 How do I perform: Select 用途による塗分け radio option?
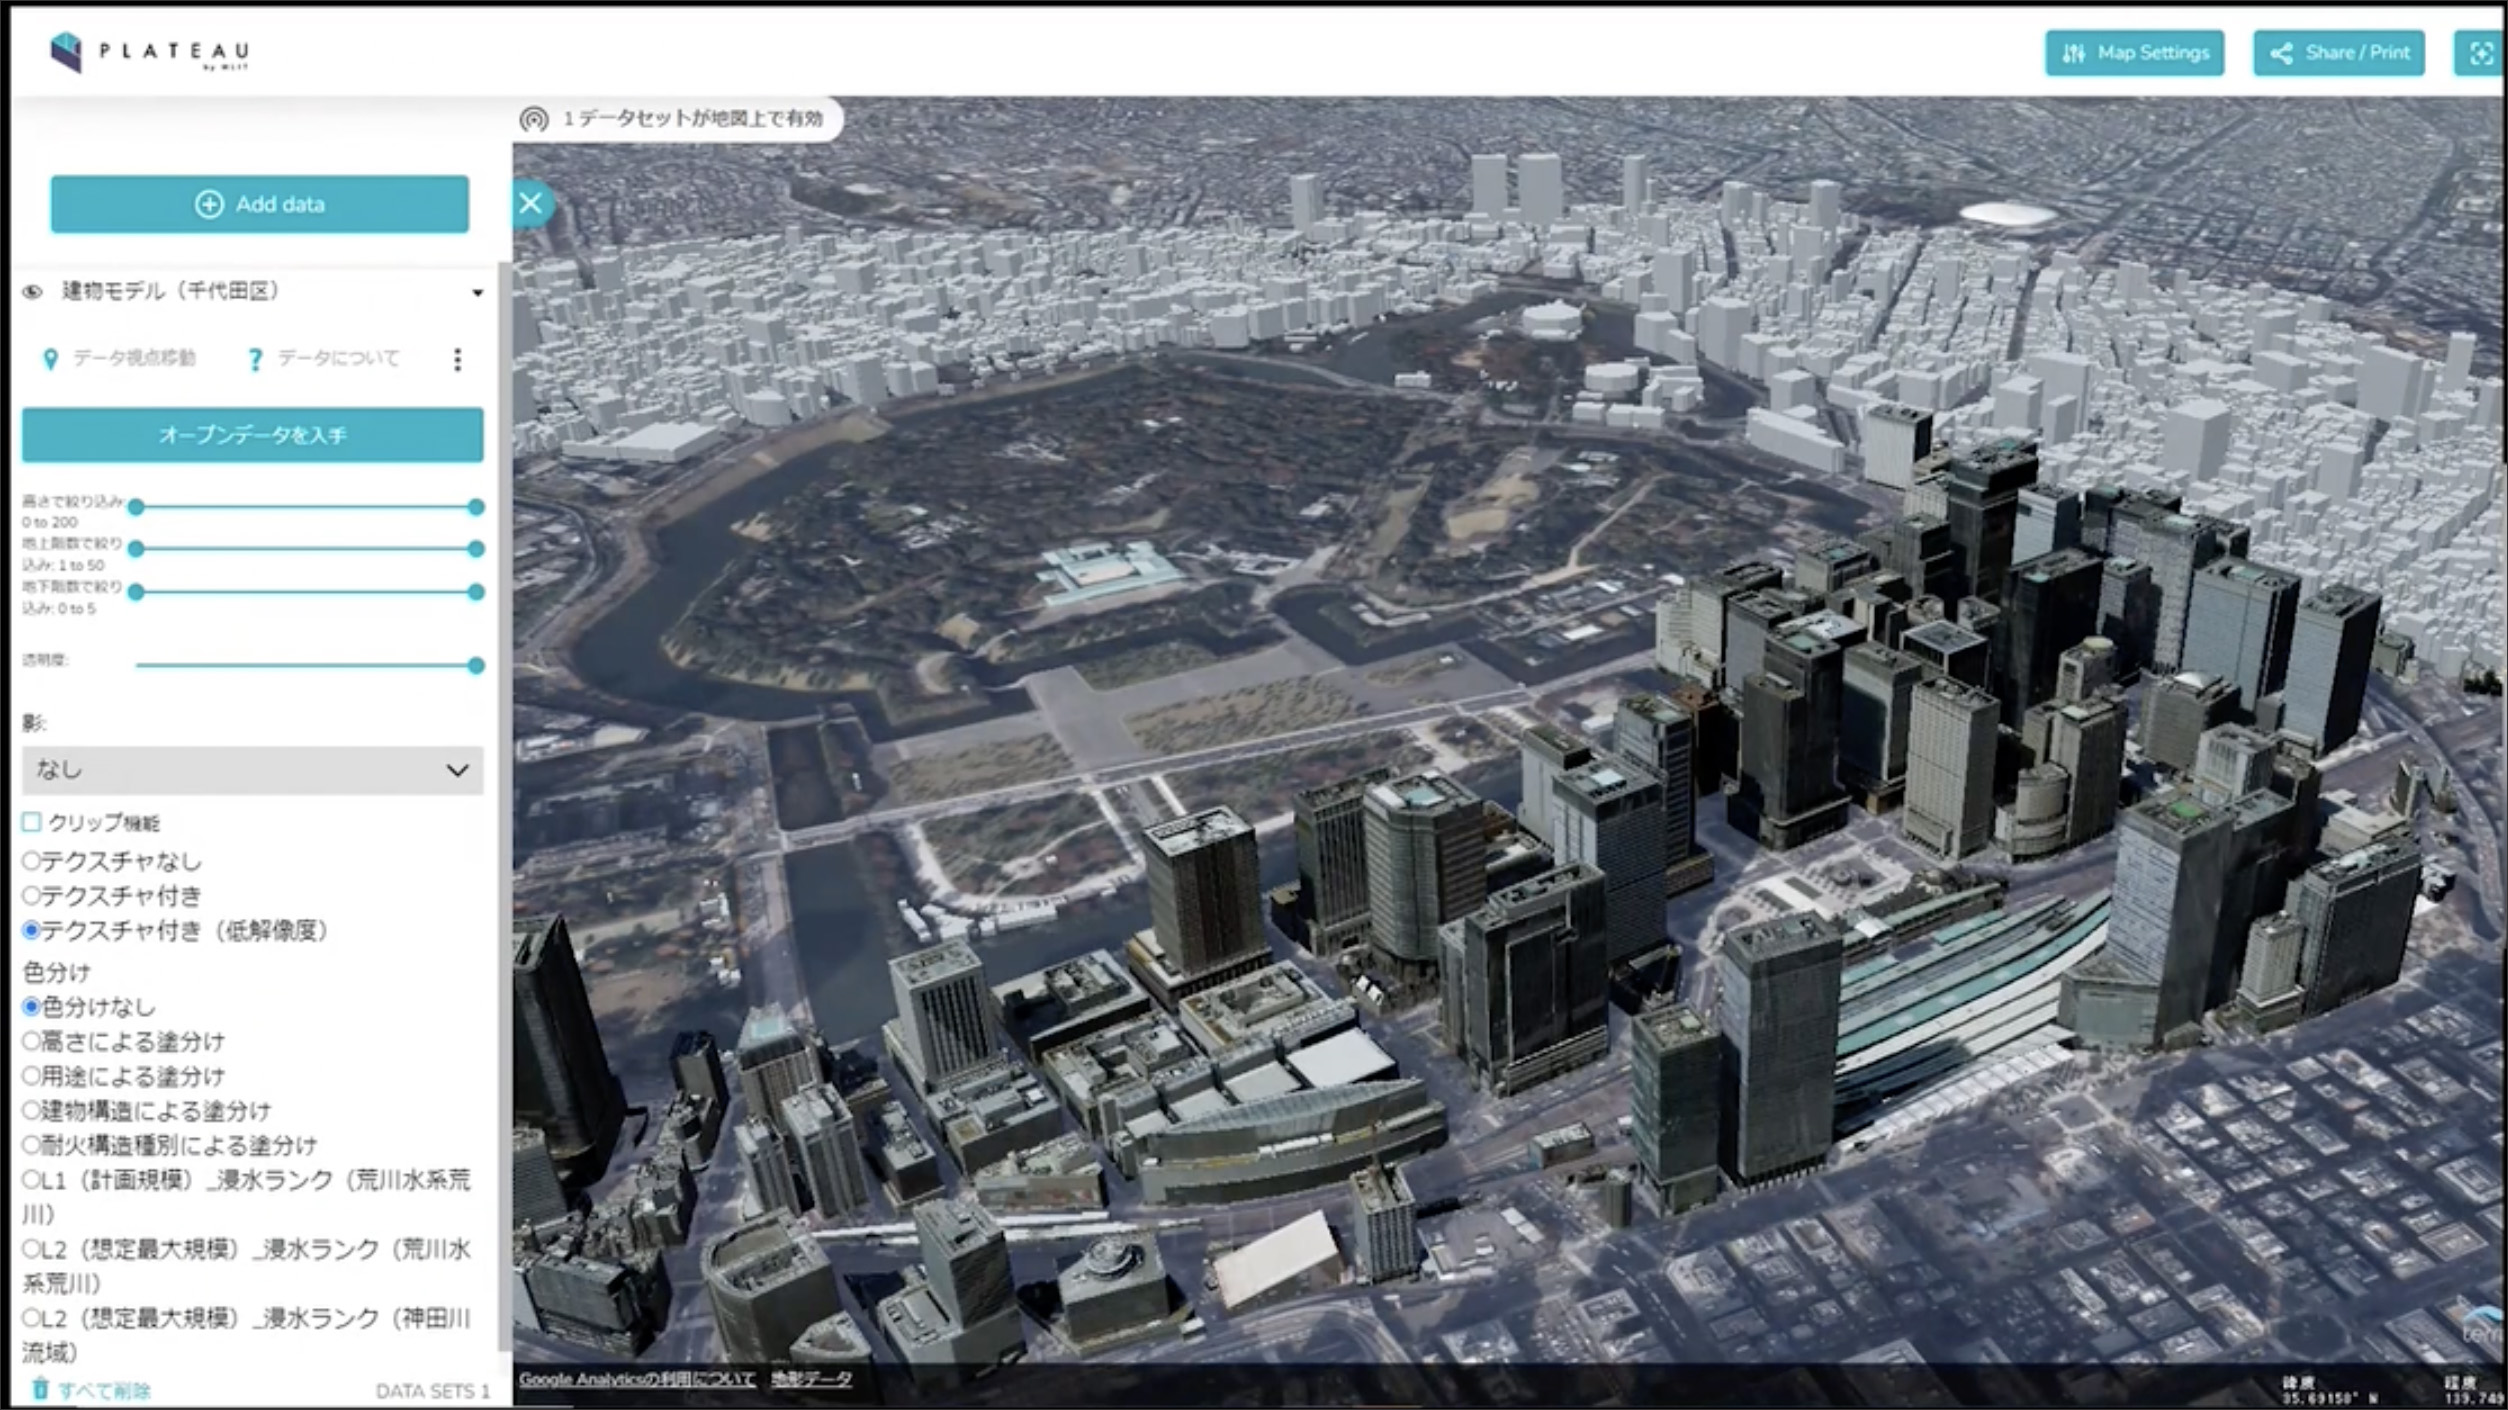pos(31,1076)
